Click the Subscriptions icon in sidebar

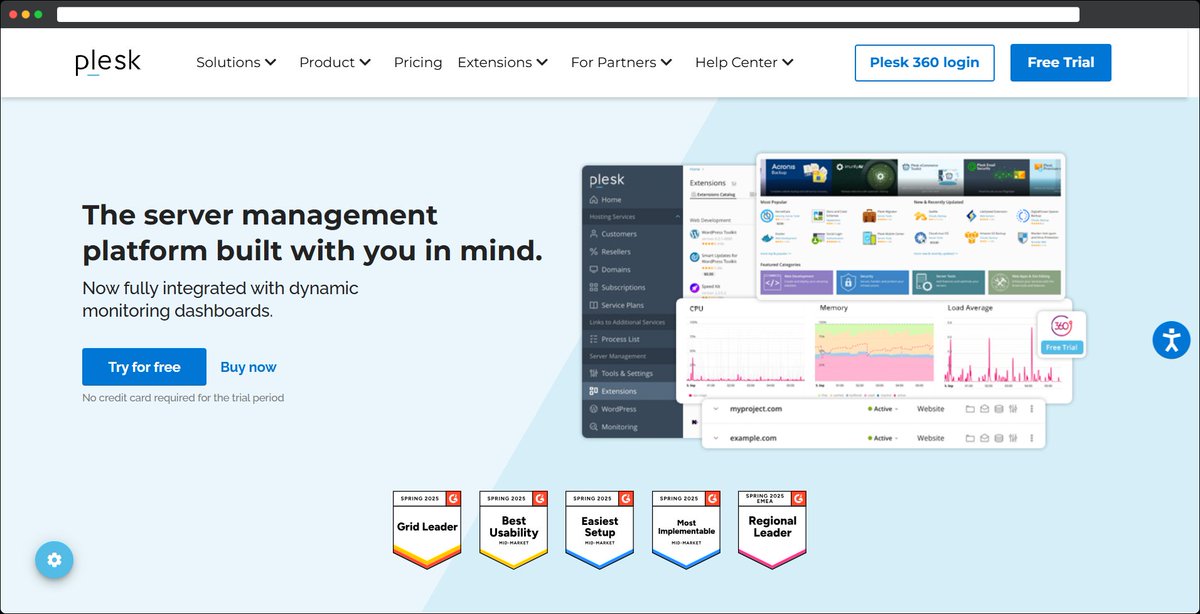(594, 288)
